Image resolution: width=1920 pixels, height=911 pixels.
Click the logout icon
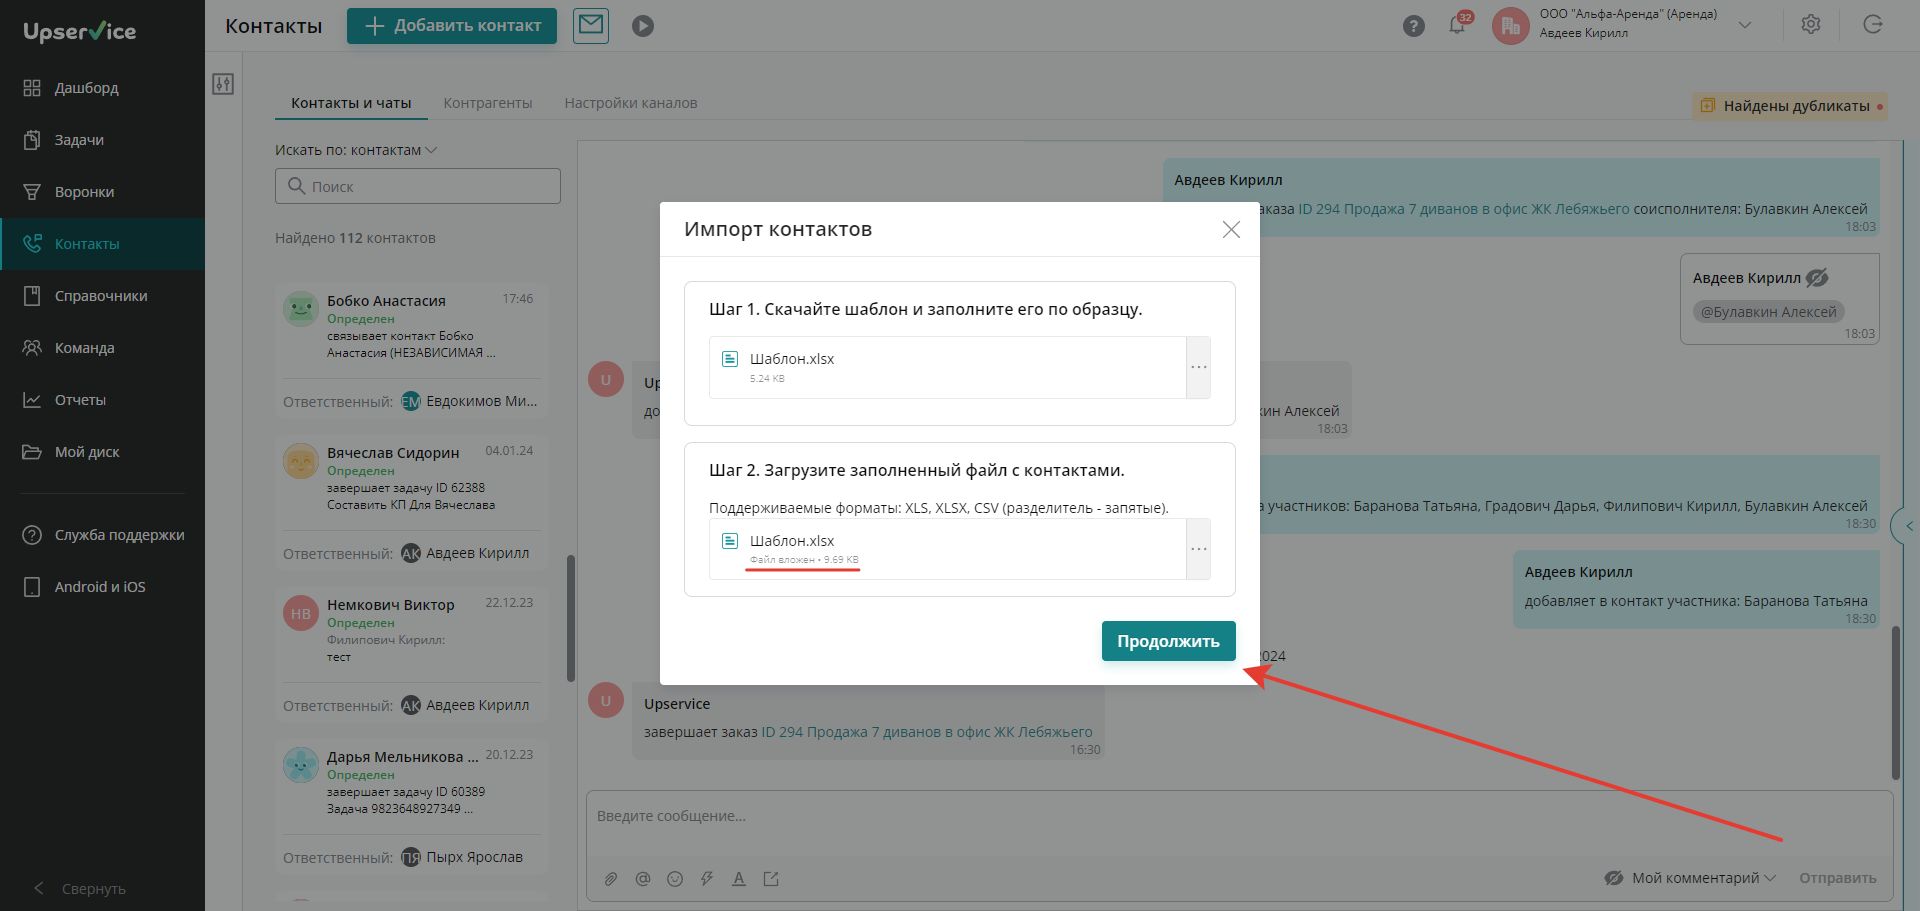(1873, 25)
